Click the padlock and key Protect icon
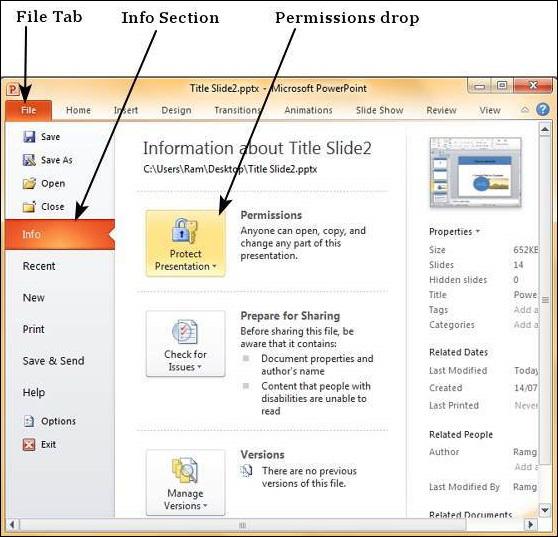 point(185,231)
